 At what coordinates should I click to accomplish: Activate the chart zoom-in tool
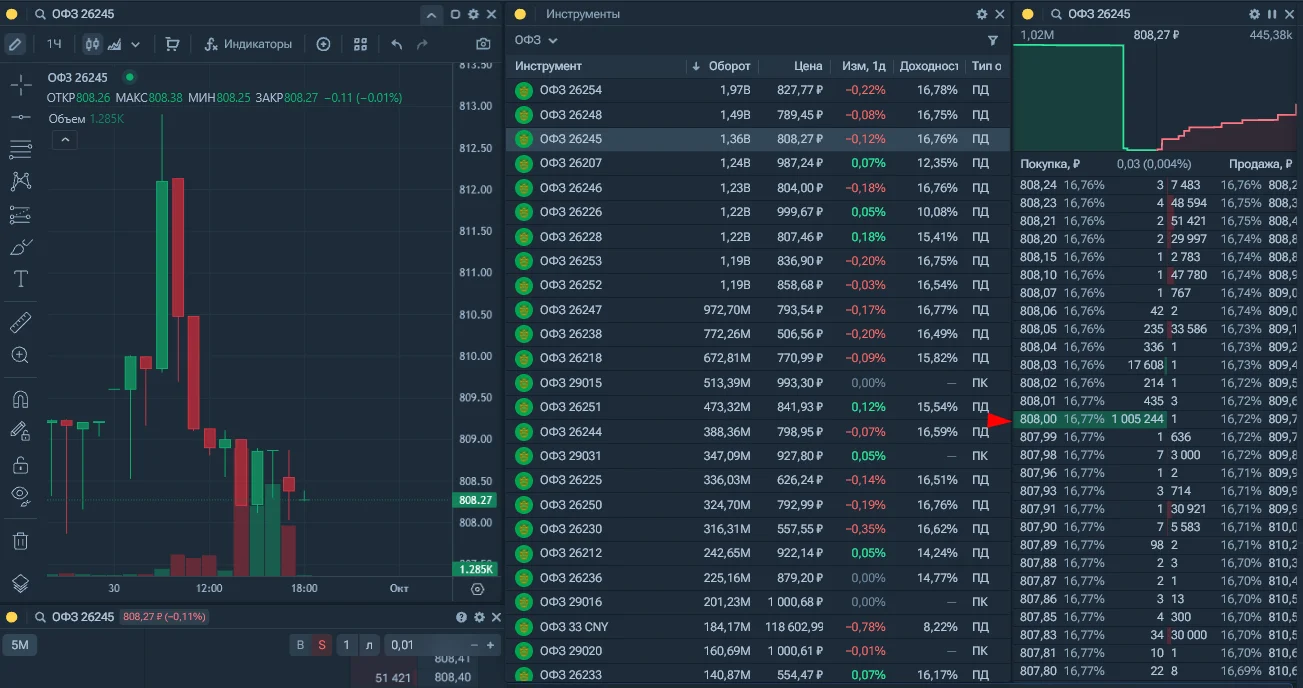(x=20, y=355)
